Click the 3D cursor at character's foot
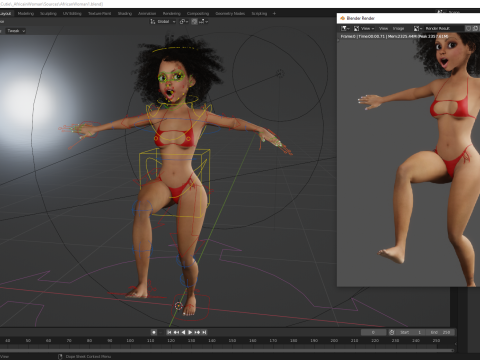The height and width of the screenshot is (360, 480). tap(179, 306)
